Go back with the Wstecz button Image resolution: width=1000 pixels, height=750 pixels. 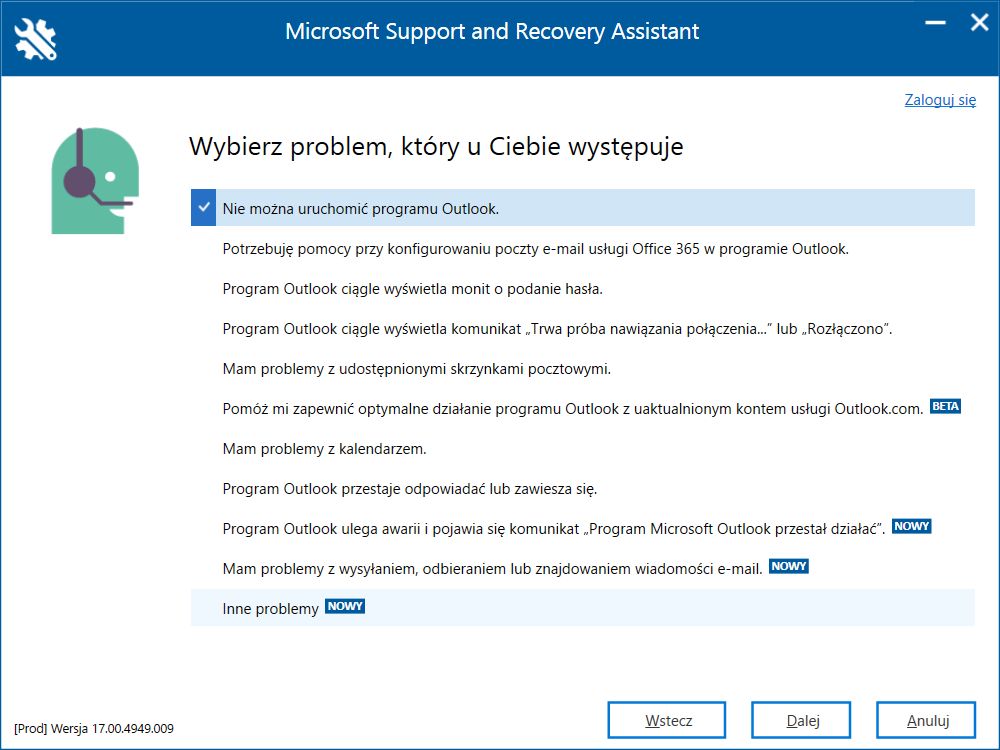tap(666, 720)
